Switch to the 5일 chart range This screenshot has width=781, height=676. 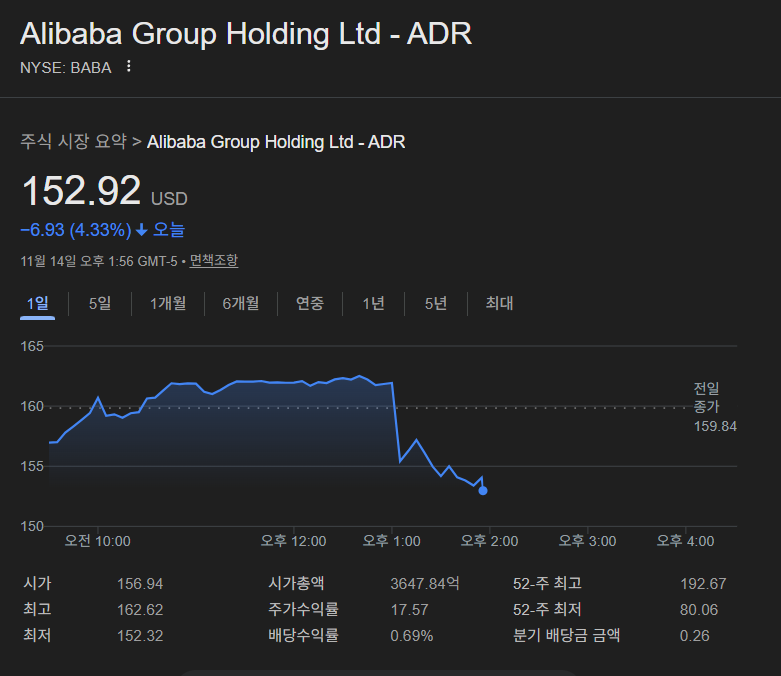coord(100,303)
